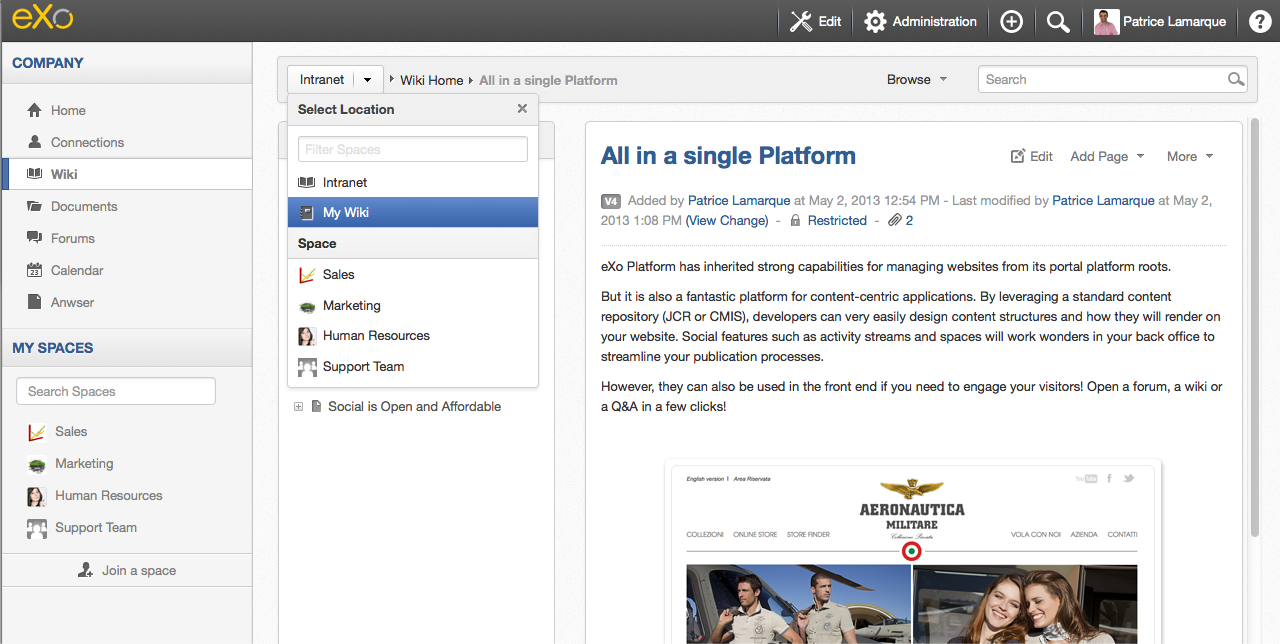Click the padlock Restricted icon
The image size is (1280, 644).
pos(796,220)
